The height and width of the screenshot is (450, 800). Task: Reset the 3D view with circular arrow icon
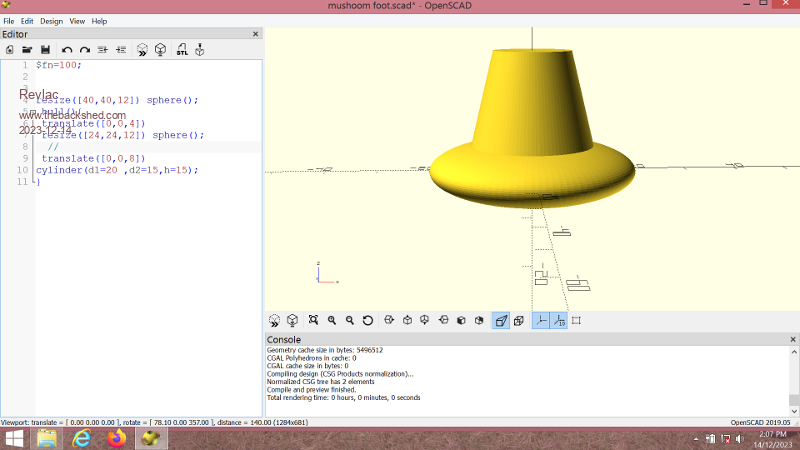[368, 321]
